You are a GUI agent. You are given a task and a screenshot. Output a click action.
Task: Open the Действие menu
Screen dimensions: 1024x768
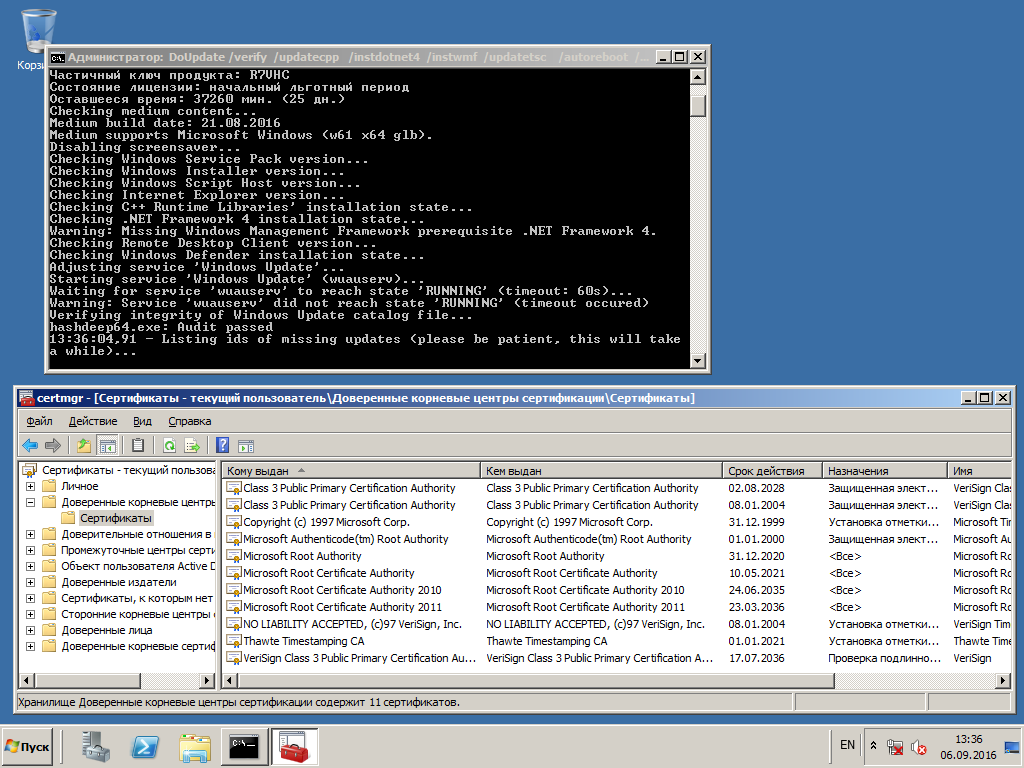click(x=93, y=421)
